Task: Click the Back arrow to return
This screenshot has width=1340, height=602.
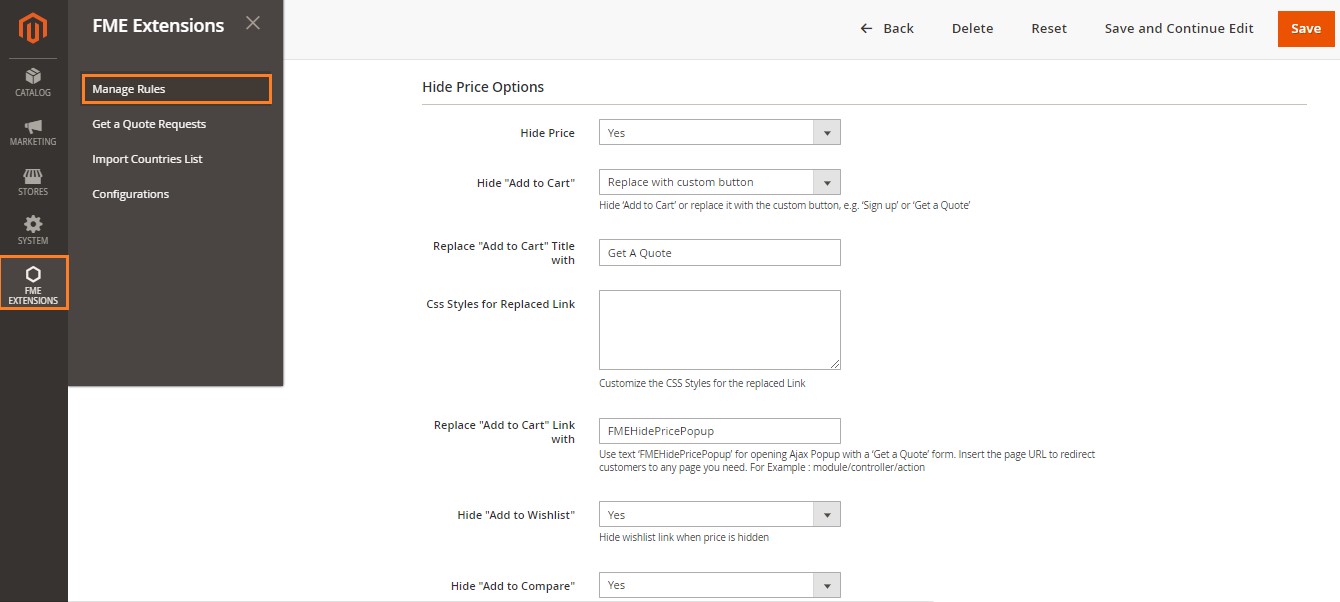Action: pos(887,28)
